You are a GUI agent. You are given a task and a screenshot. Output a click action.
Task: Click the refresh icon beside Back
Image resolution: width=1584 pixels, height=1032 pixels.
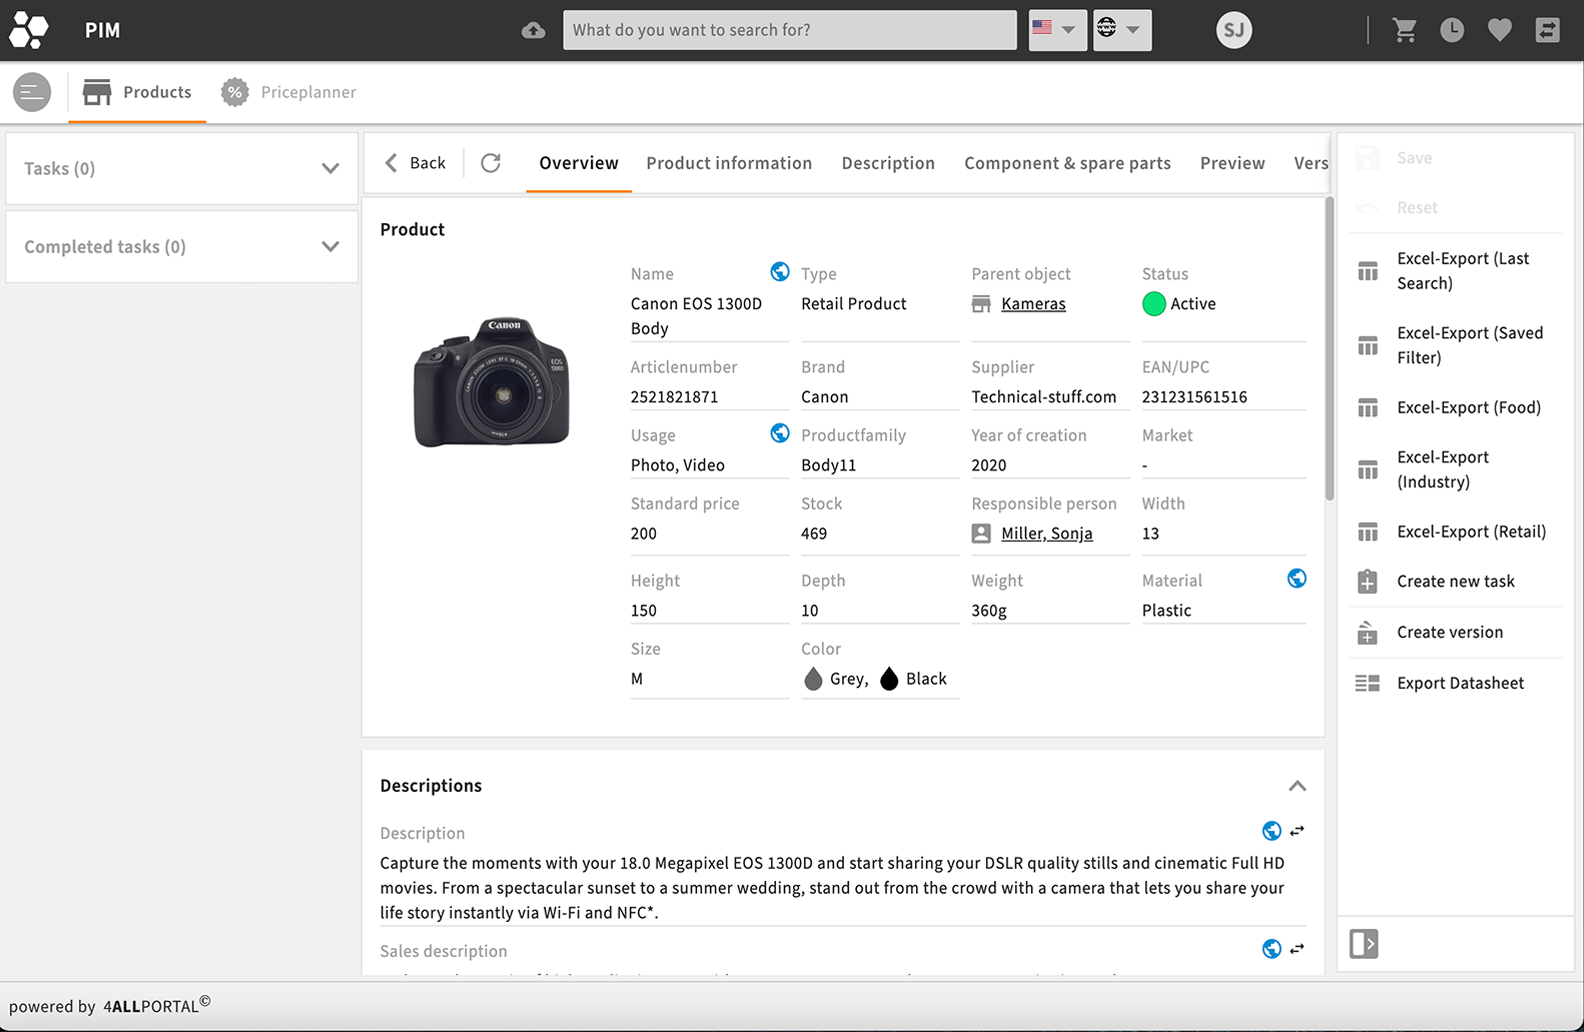pos(490,163)
